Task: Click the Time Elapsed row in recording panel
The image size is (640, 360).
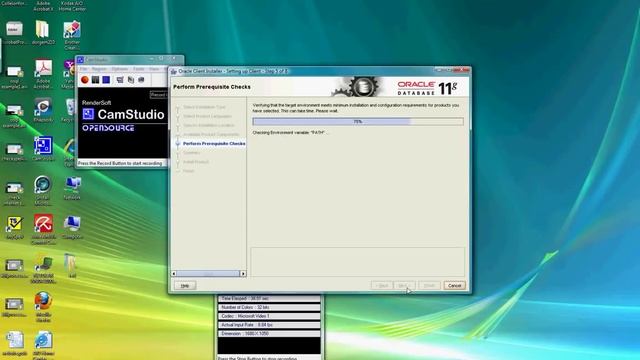Action: click(269, 299)
